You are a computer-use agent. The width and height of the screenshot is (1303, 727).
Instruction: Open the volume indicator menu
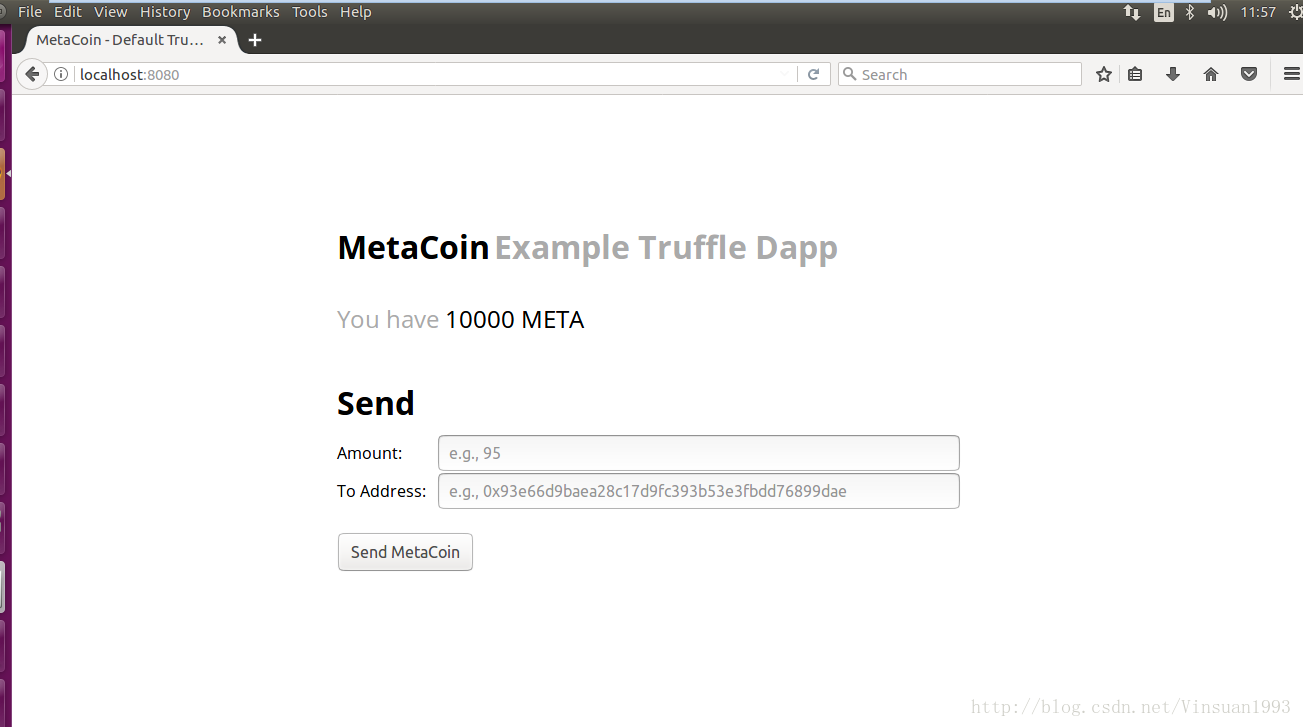click(1217, 12)
